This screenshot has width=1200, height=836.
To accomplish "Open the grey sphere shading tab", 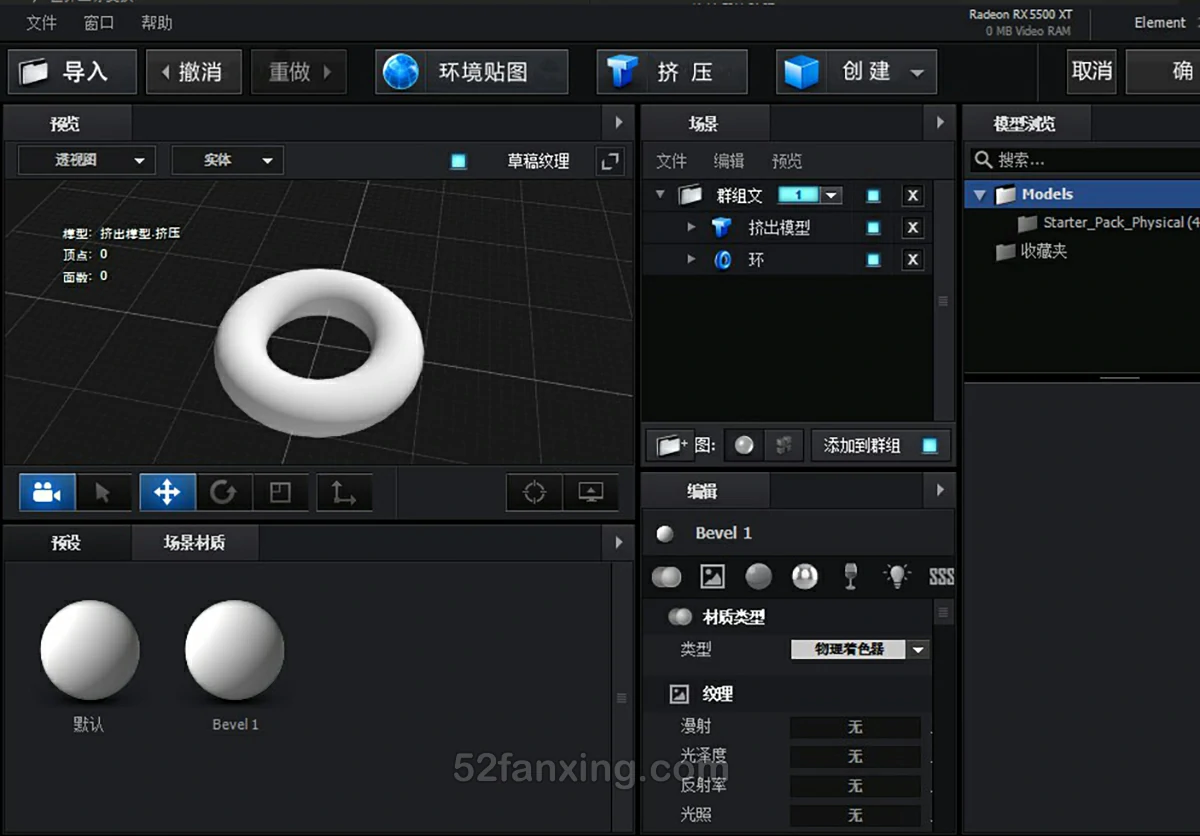I will point(759,576).
